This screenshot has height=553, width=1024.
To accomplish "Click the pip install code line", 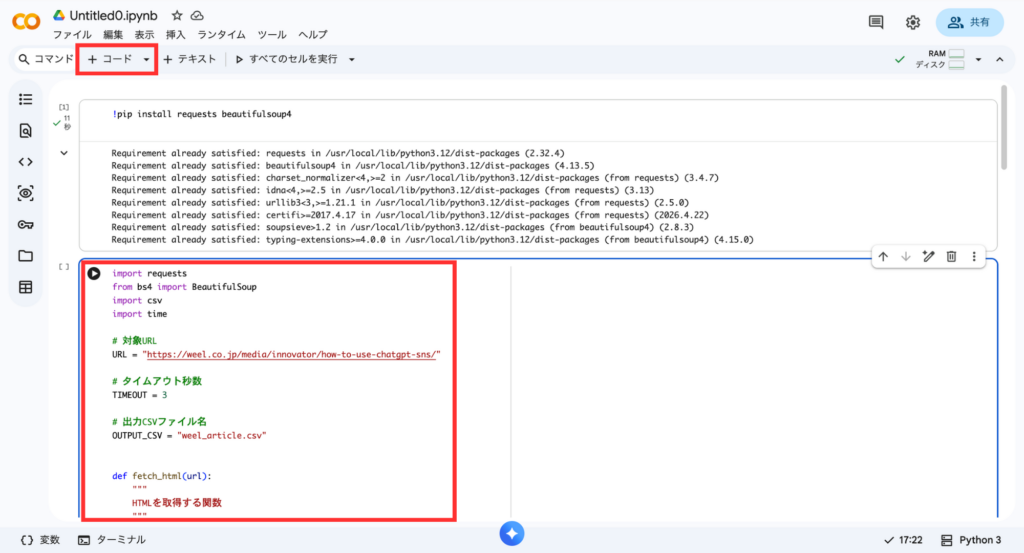I will click(202, 114).
